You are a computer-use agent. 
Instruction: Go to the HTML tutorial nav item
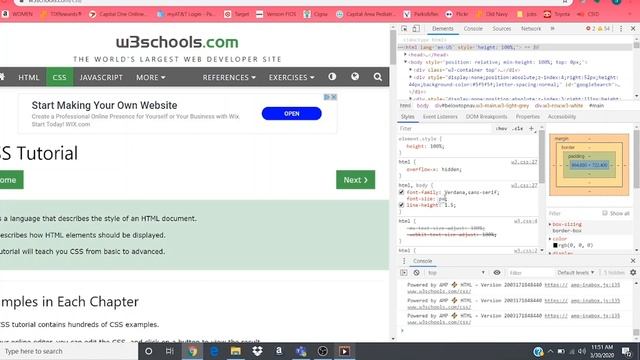29,77
